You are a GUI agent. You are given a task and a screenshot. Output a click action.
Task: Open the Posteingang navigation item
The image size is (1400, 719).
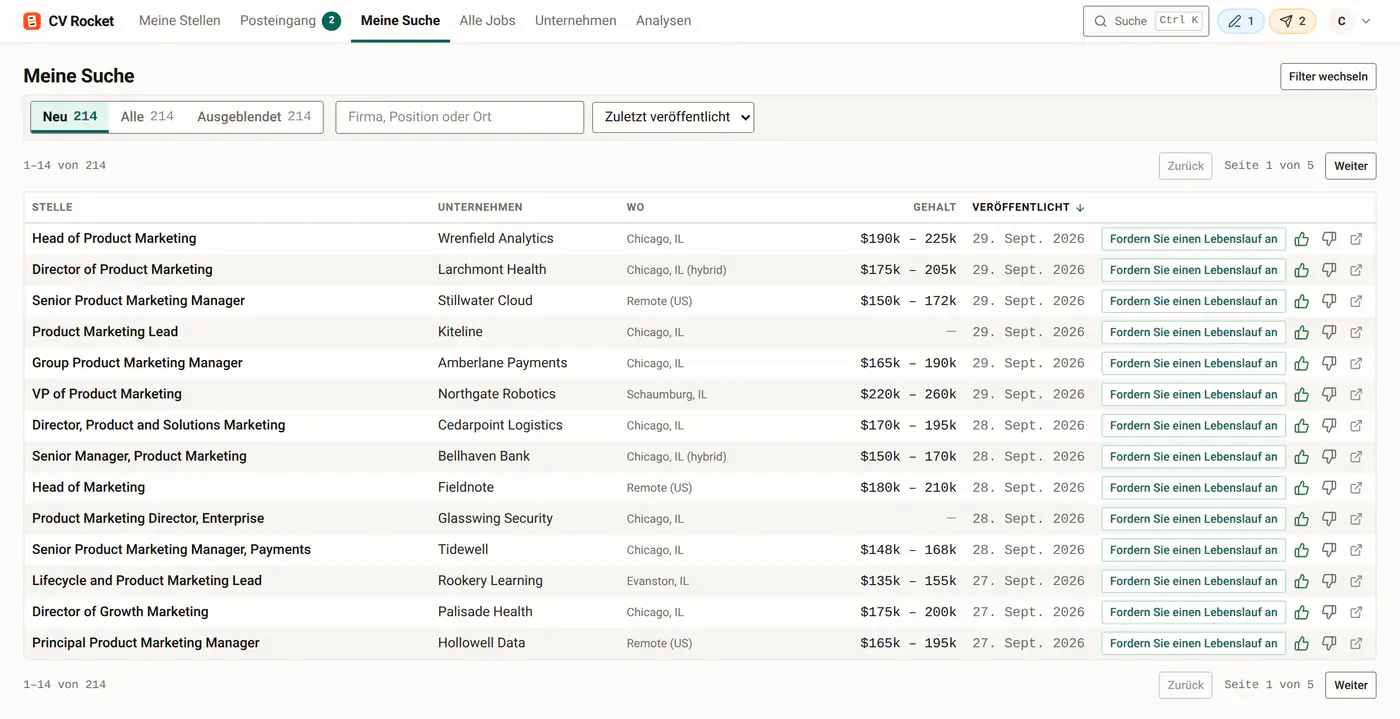pos(290,20)
